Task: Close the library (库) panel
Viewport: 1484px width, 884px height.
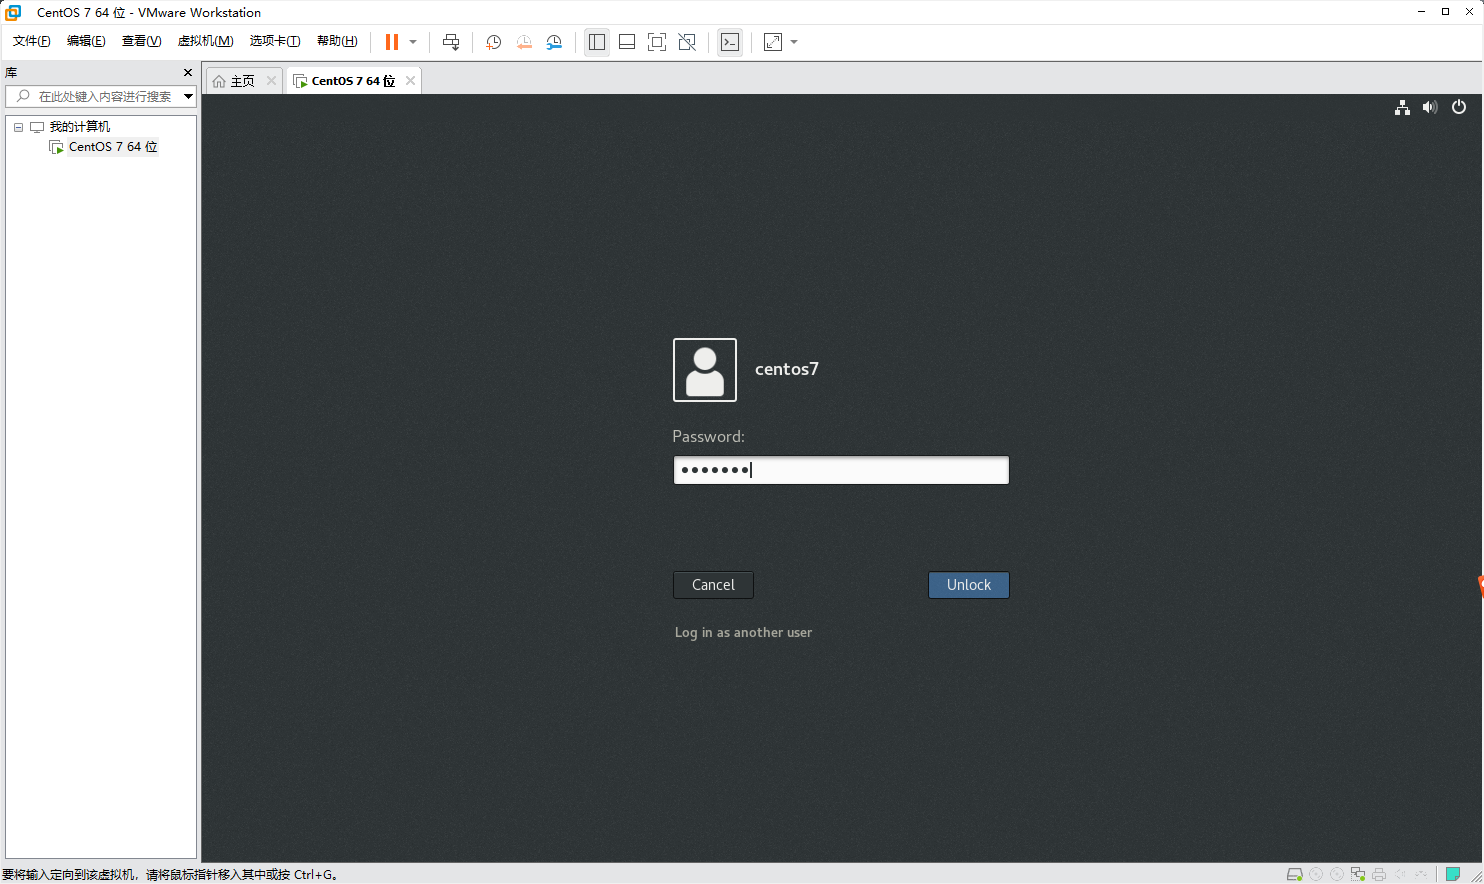Action: (187, 73)
